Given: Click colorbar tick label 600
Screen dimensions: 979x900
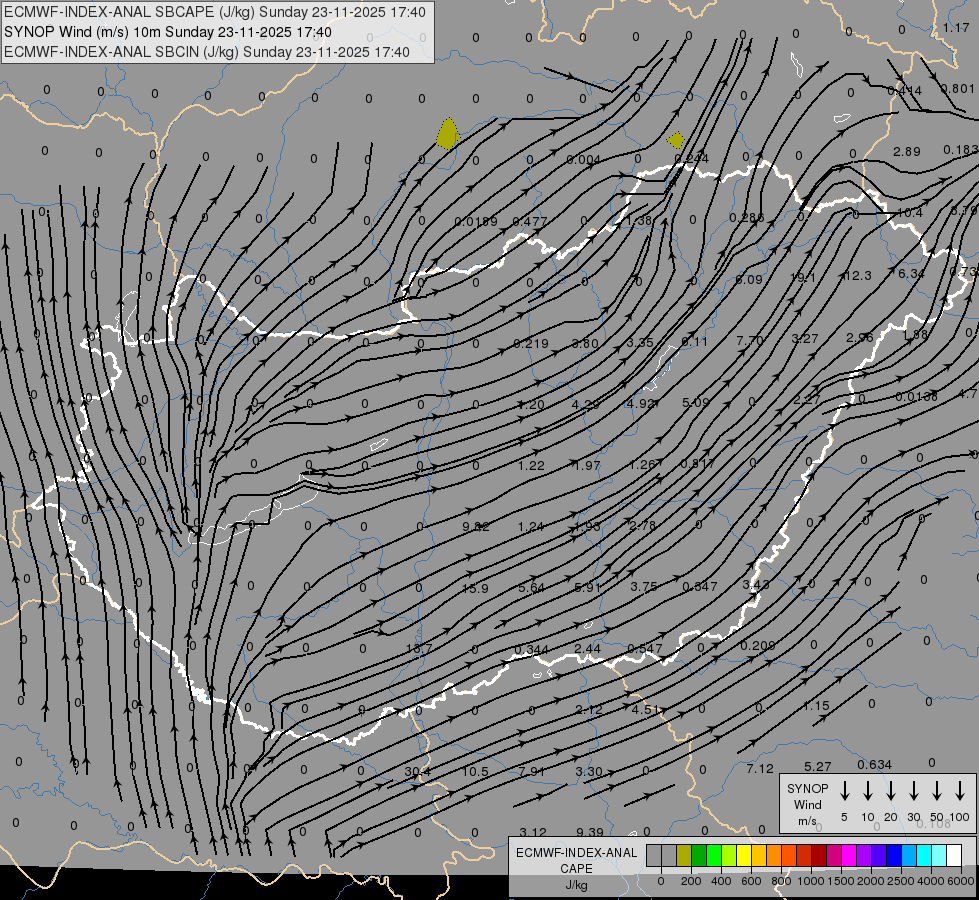Looking at the screenshot, I should coord(751,881).
